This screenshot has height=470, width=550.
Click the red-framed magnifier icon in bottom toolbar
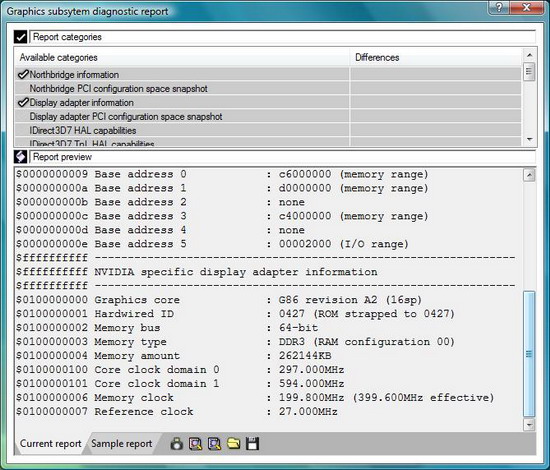[x=195, y=444]
